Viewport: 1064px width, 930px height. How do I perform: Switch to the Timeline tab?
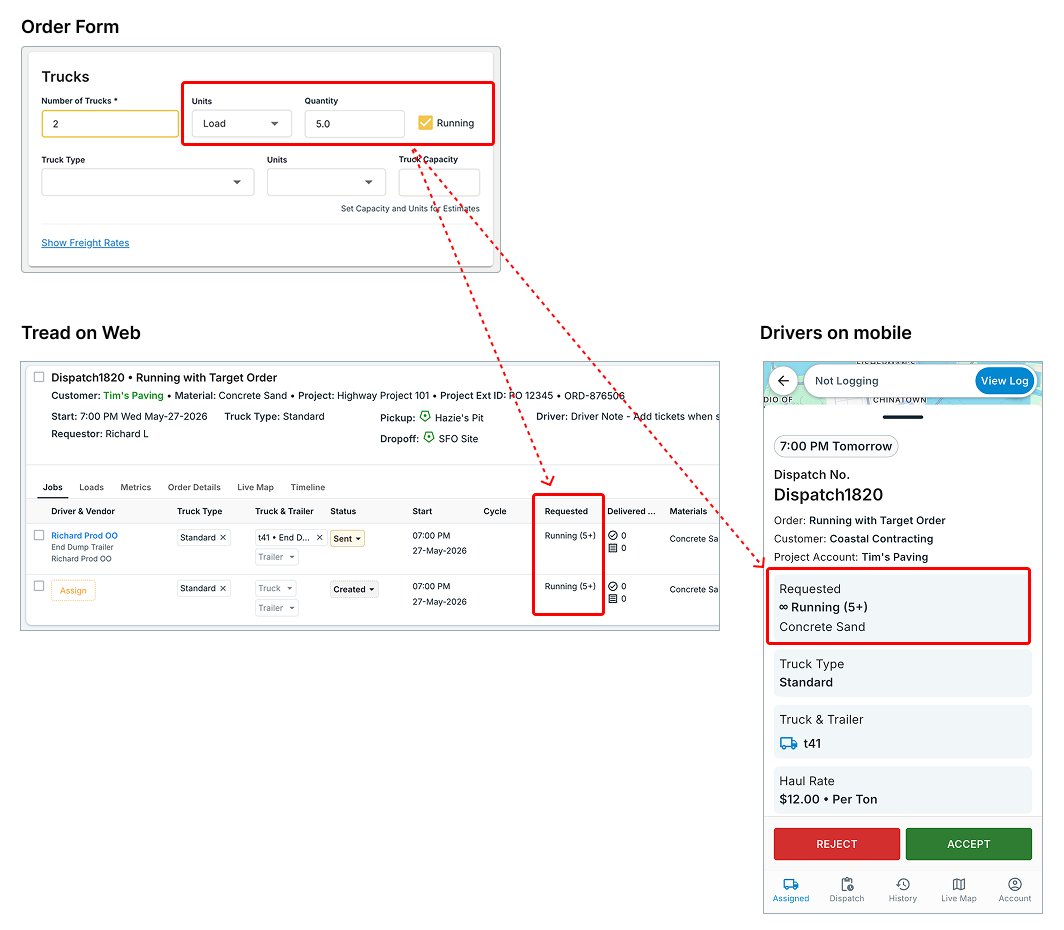308,487
